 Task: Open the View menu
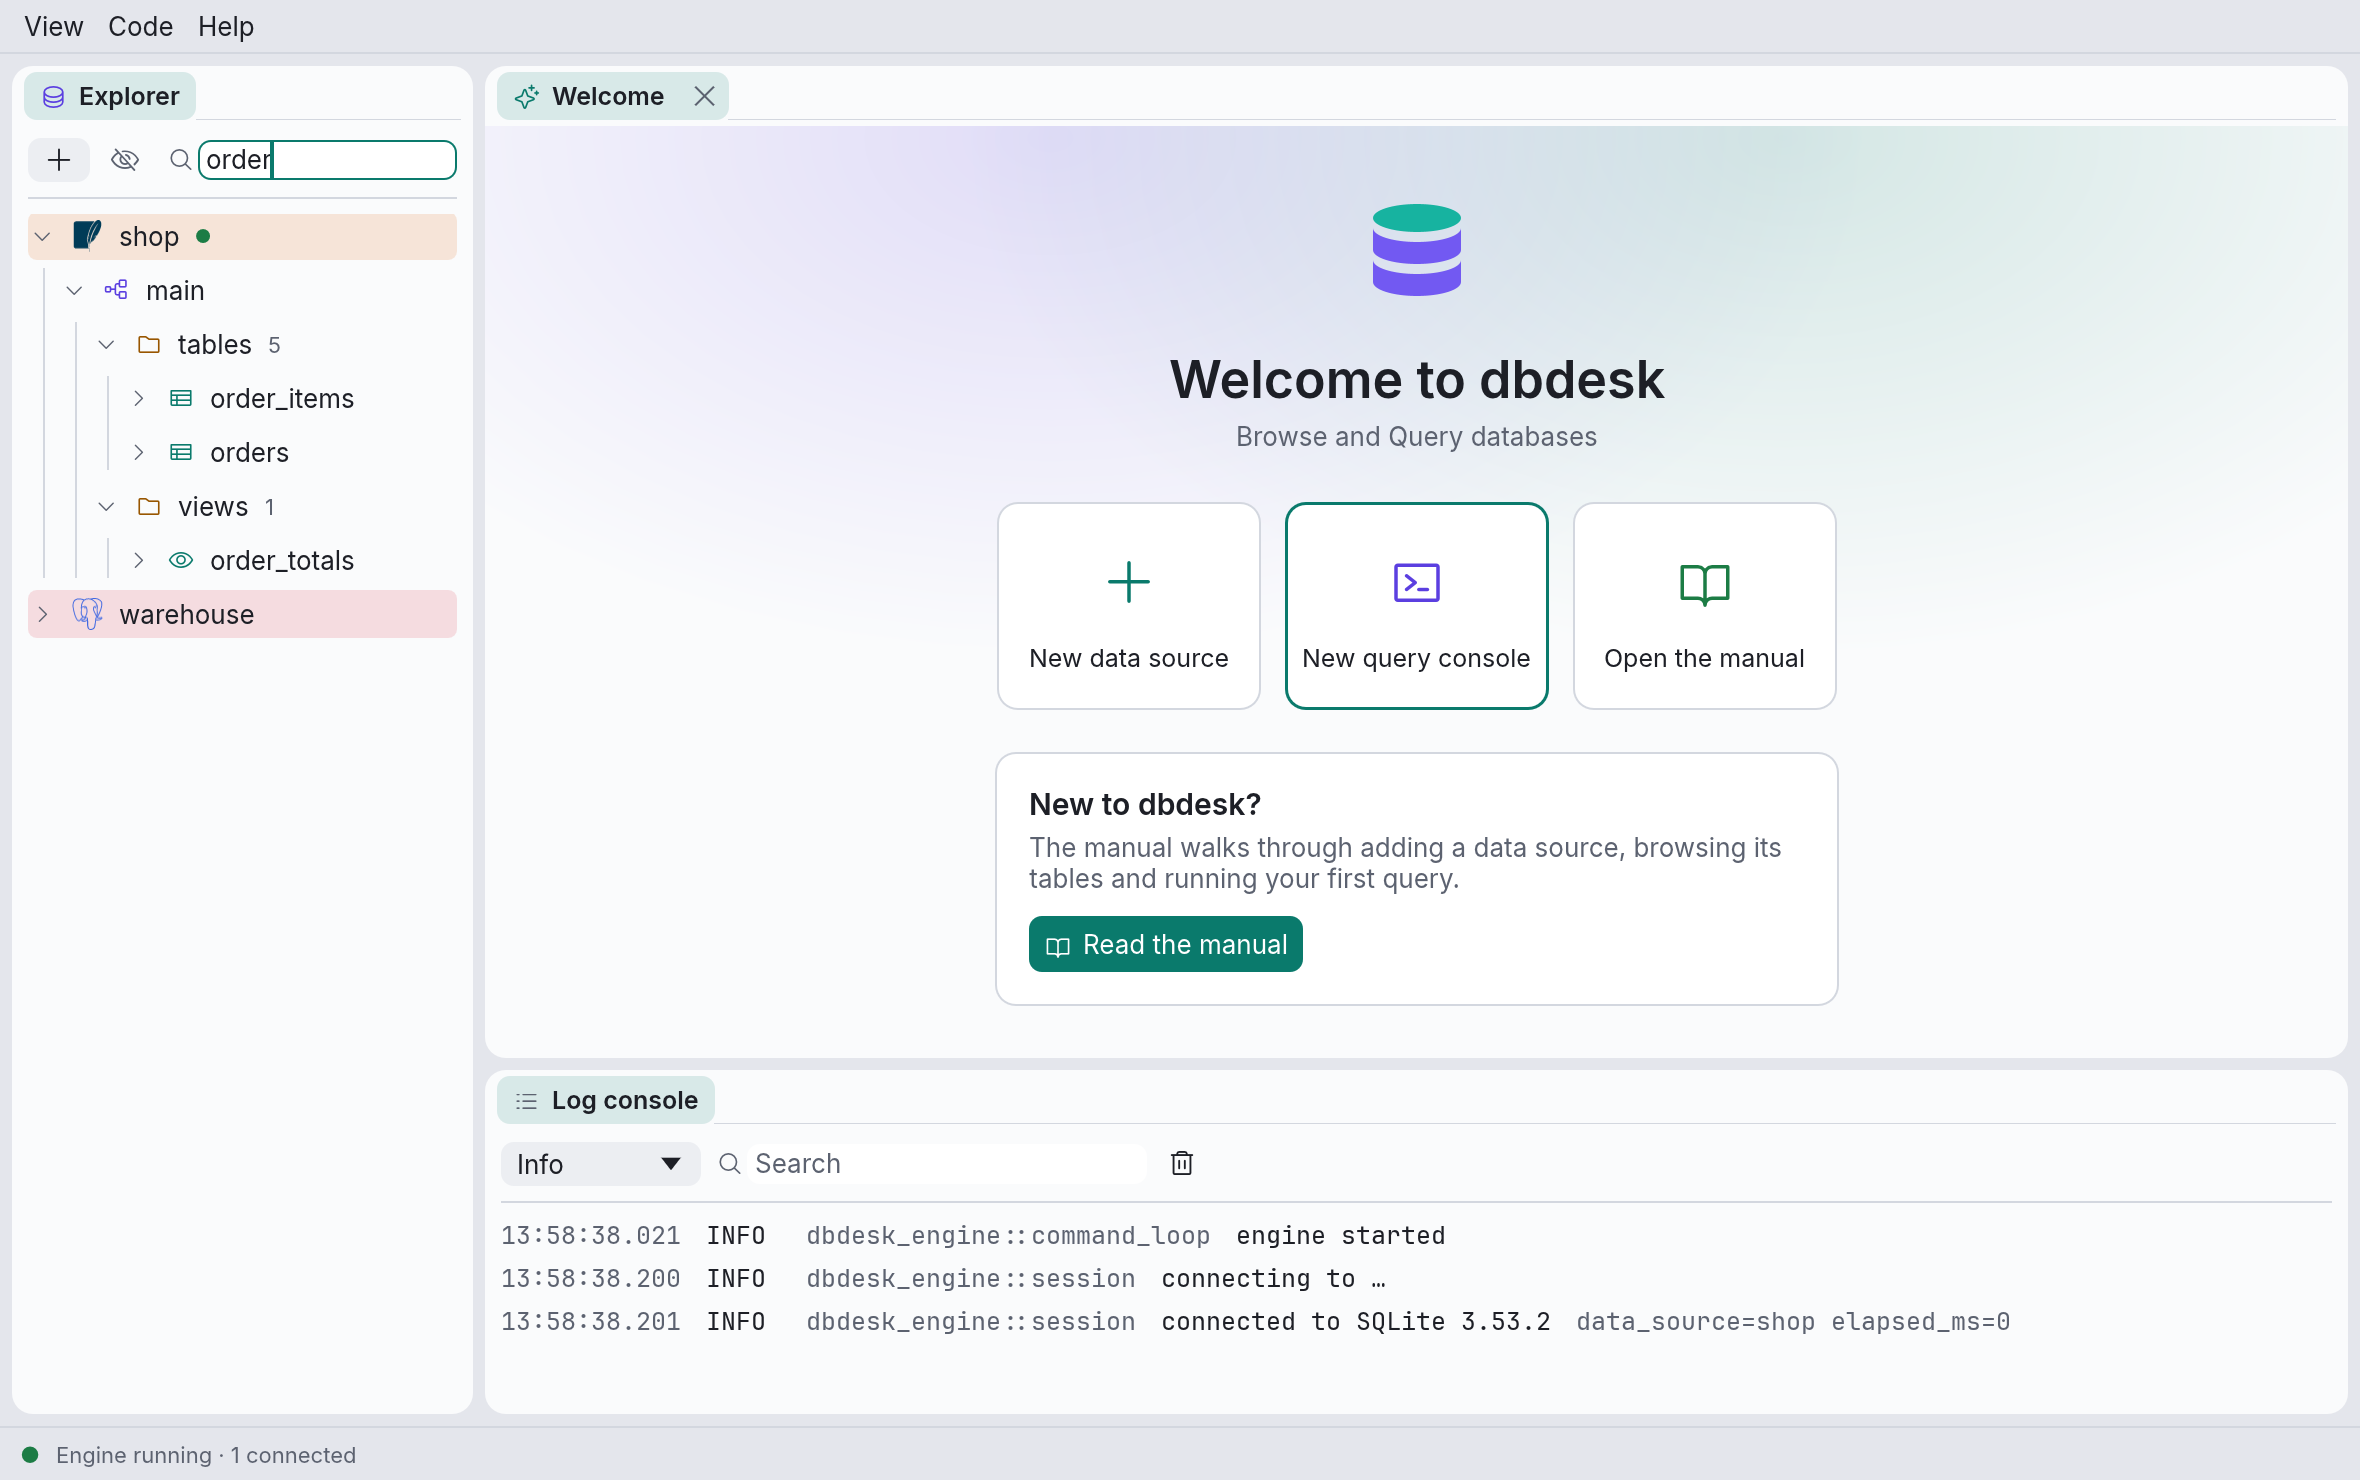pyautogui.click(x=54, y=26)
